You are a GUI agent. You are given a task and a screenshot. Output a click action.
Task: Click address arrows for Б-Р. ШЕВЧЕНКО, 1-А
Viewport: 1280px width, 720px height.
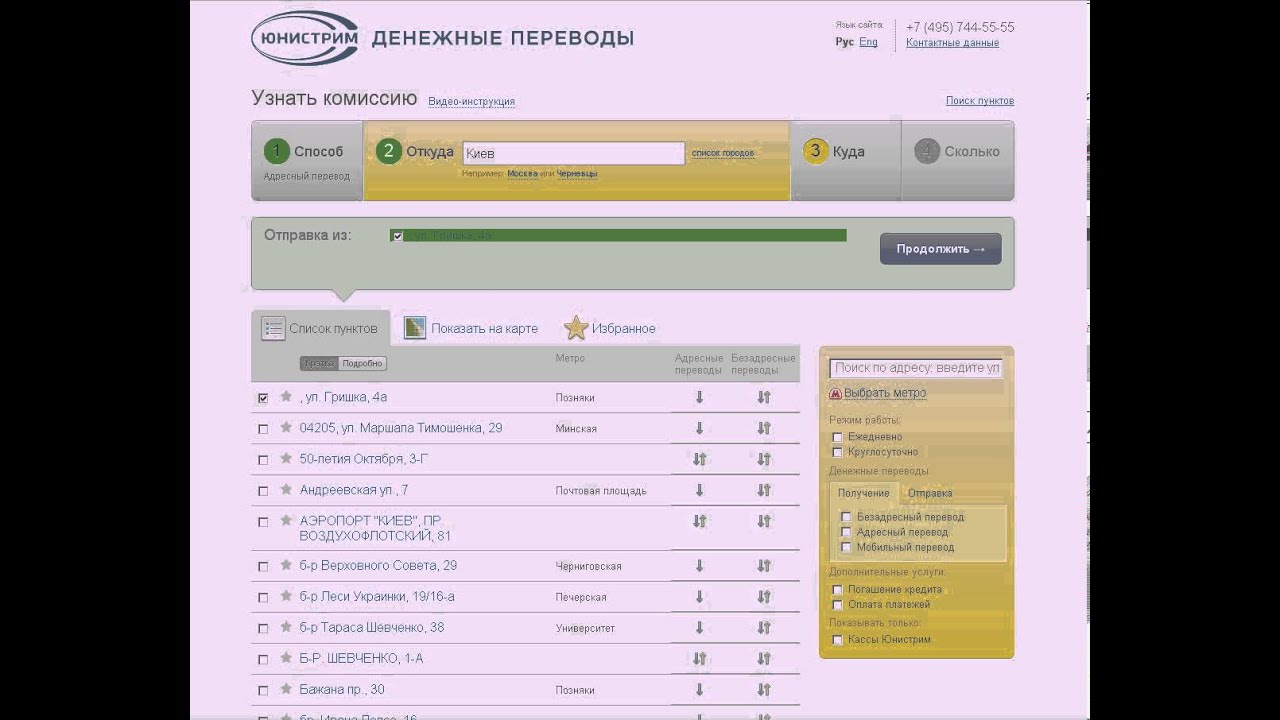699,659
